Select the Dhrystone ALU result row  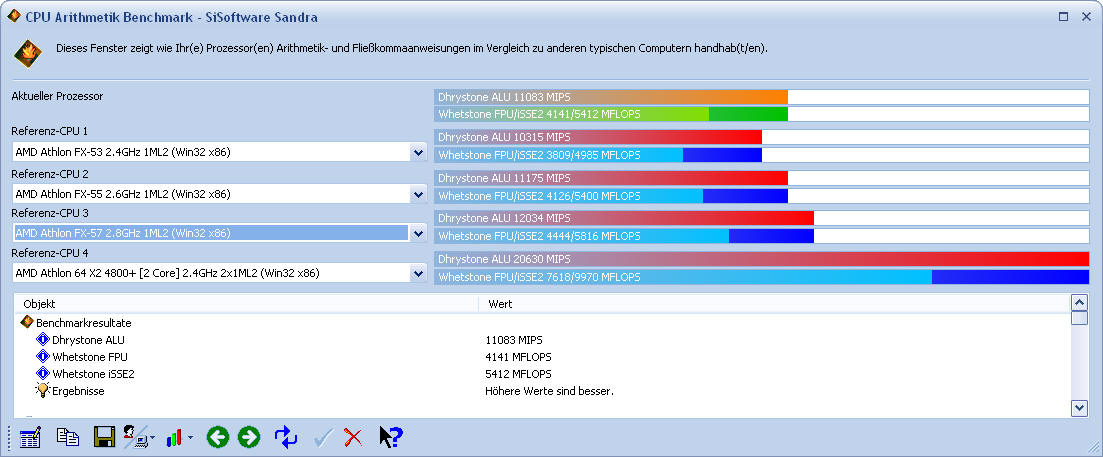click(x=542, y=340)
